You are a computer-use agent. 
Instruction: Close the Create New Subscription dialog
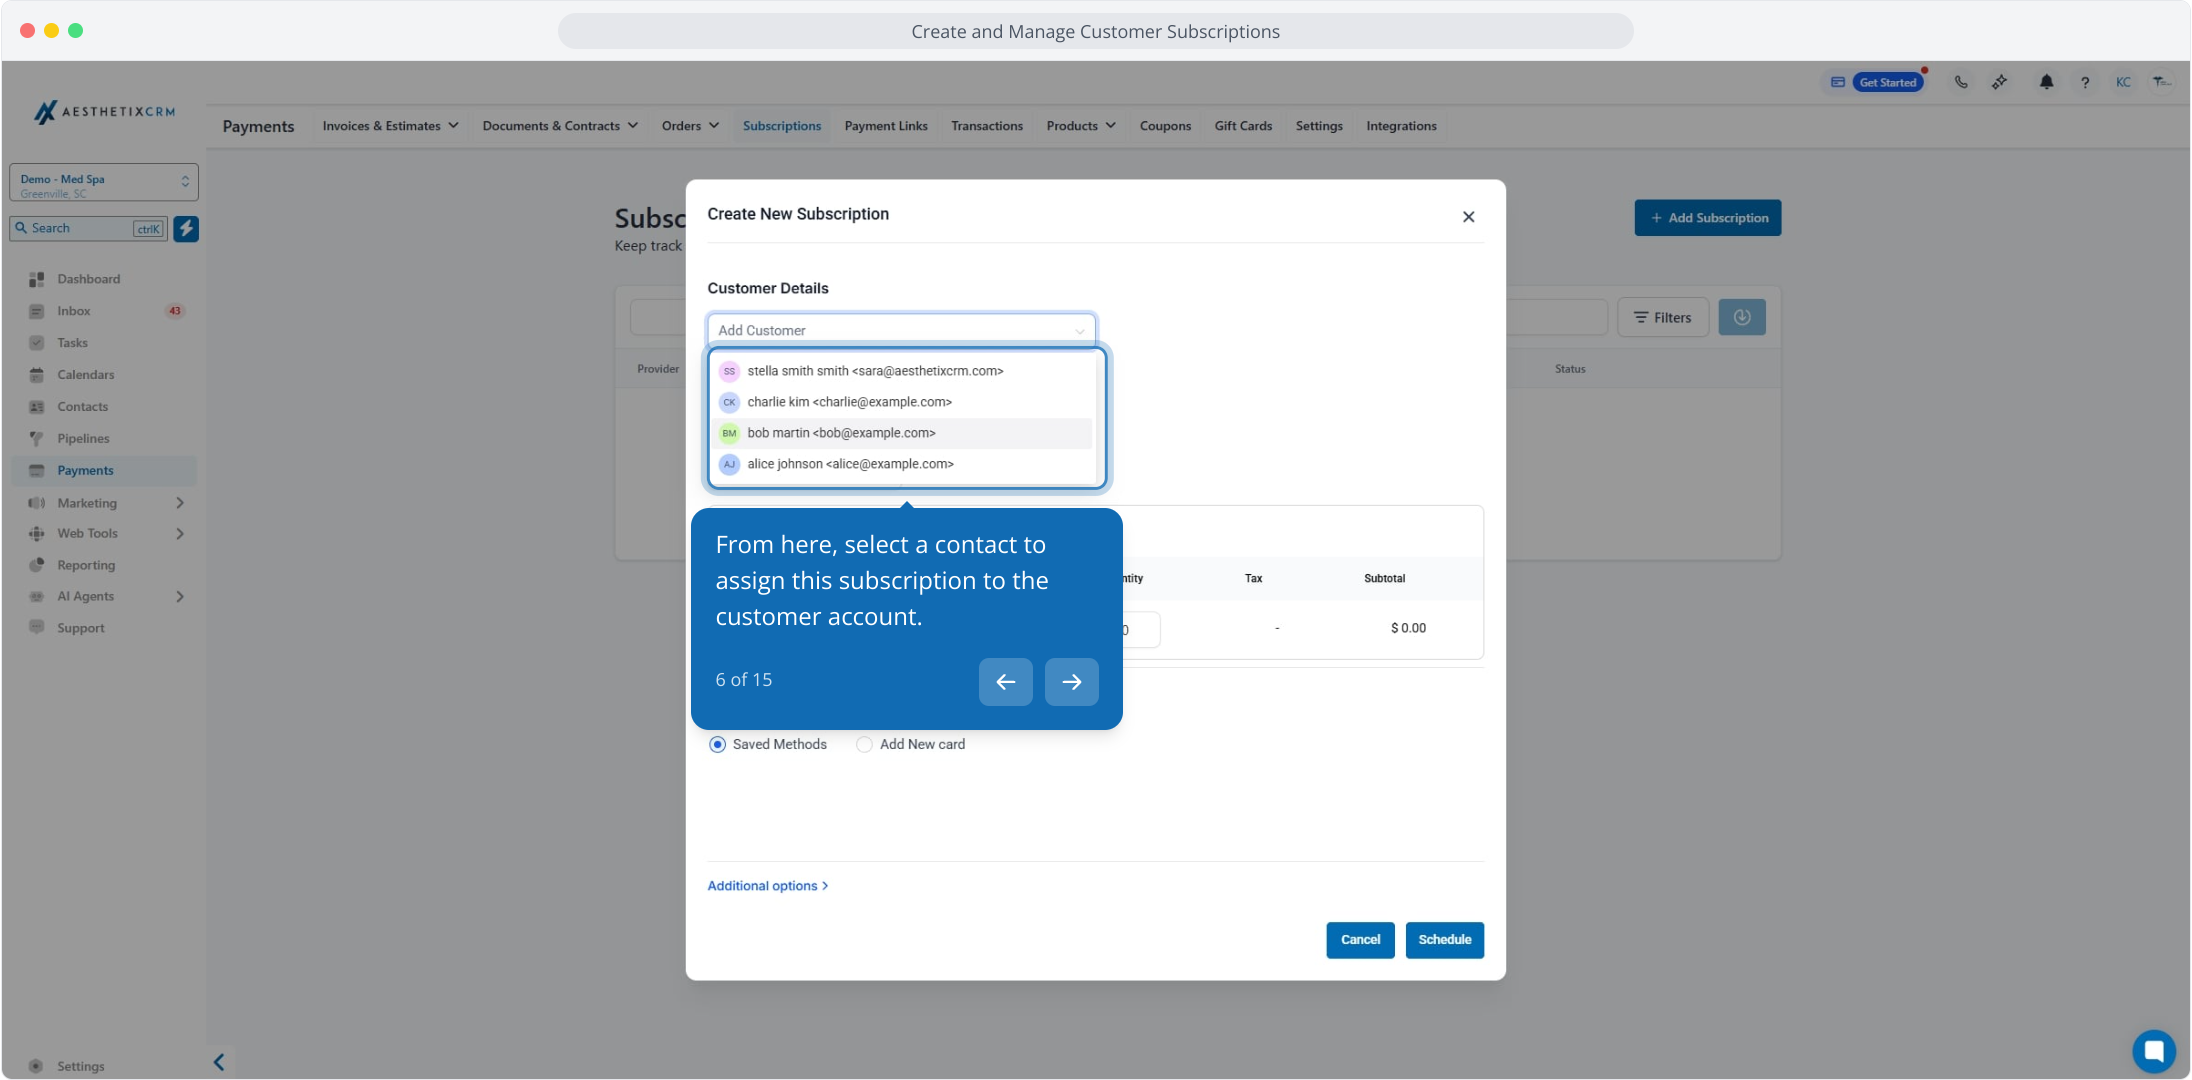click(1468, 217)
